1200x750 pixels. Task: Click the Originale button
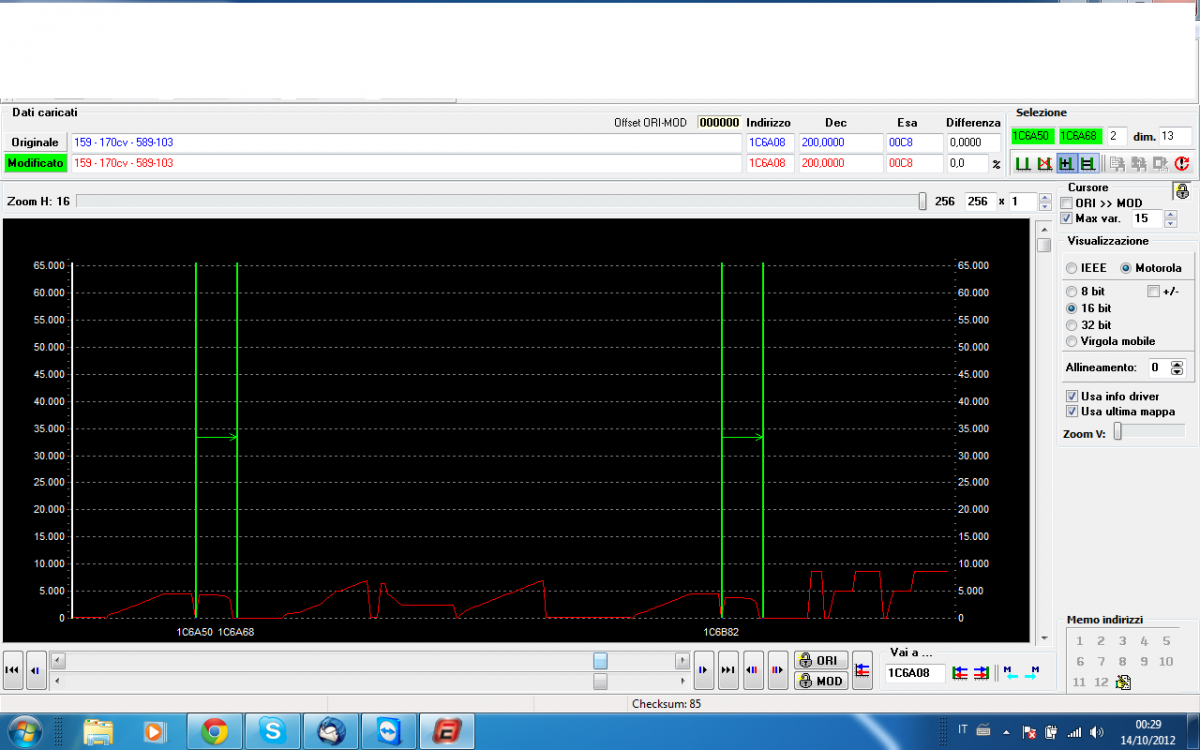(x=35, y=142)
